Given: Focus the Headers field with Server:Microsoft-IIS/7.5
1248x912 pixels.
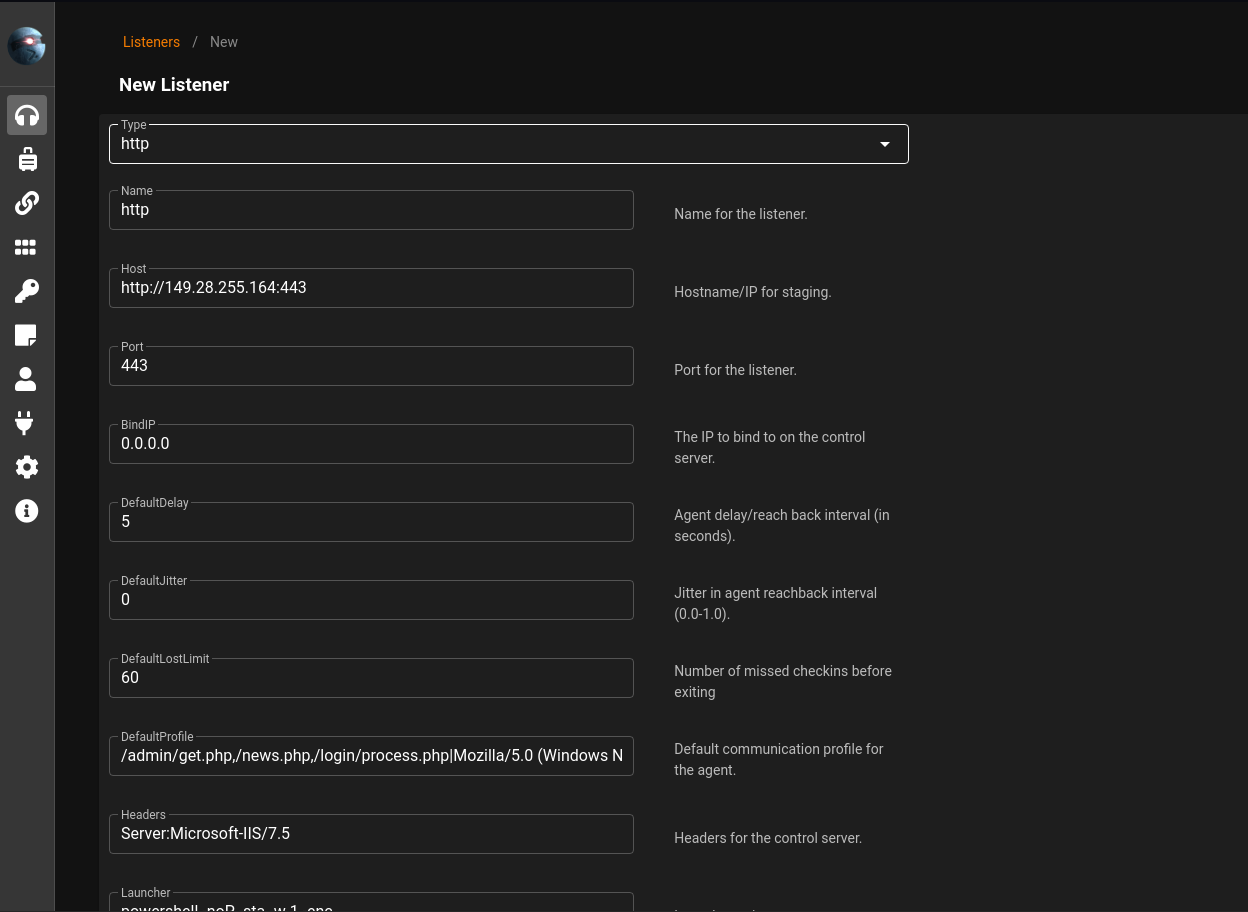Looking at the screenshot, I should point(371,834).
